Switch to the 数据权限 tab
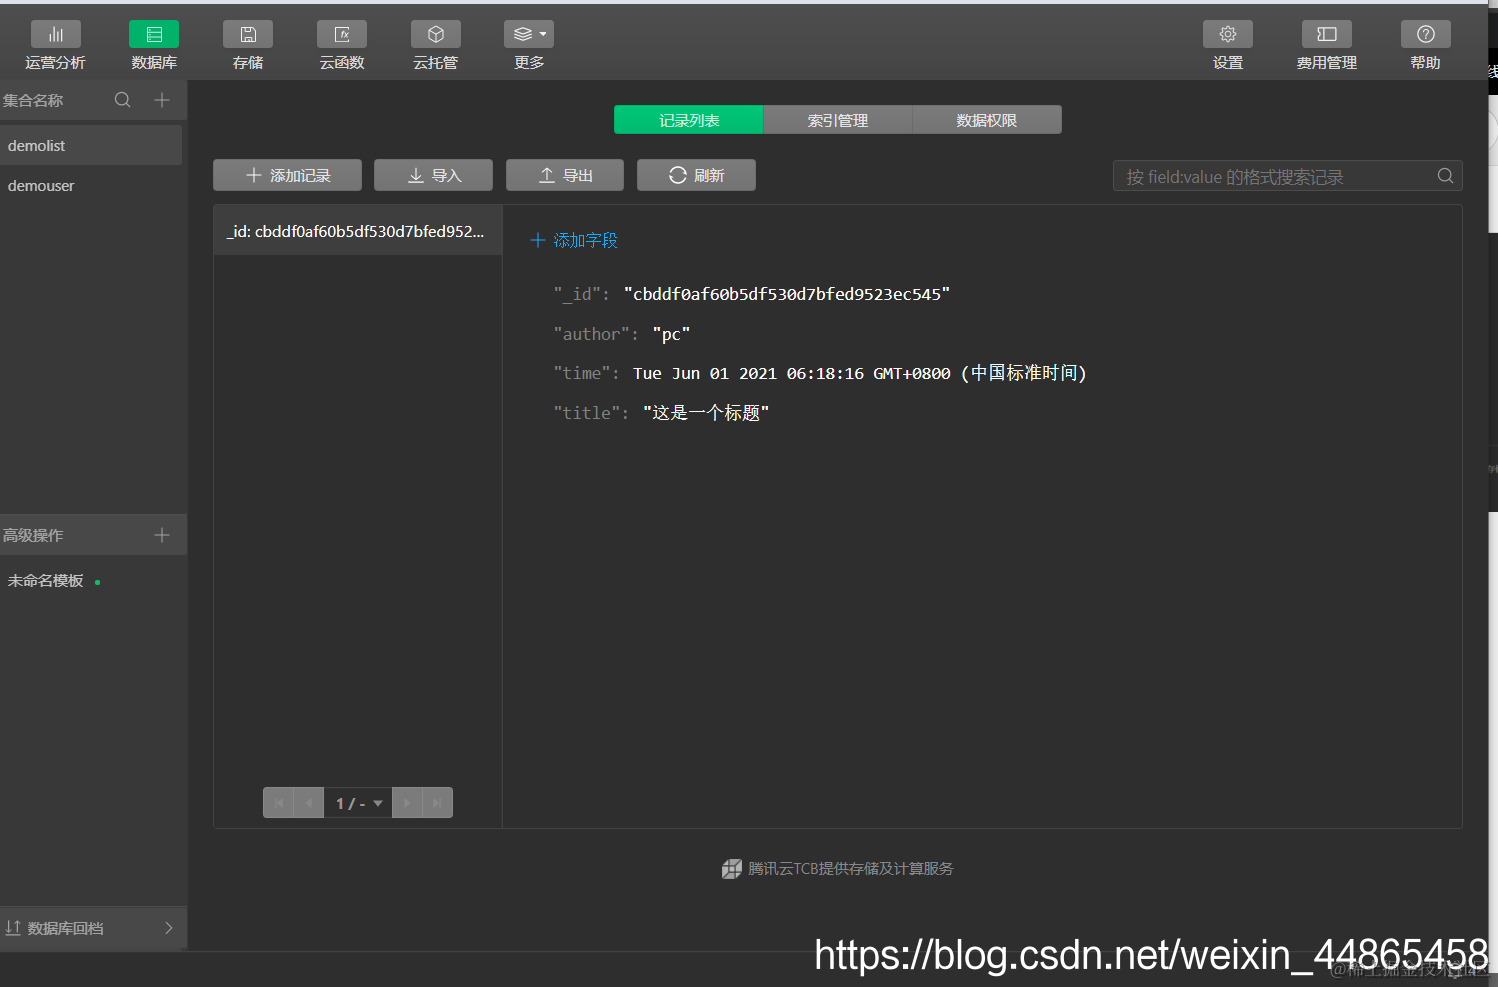The image size is (1498, 987). (987, 120)
